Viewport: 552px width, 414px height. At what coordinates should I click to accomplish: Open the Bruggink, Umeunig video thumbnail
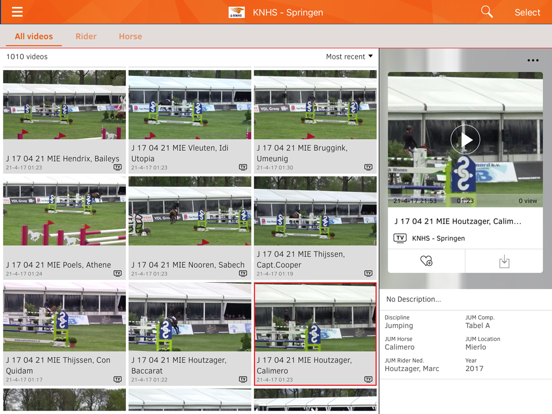pos(315,105)
